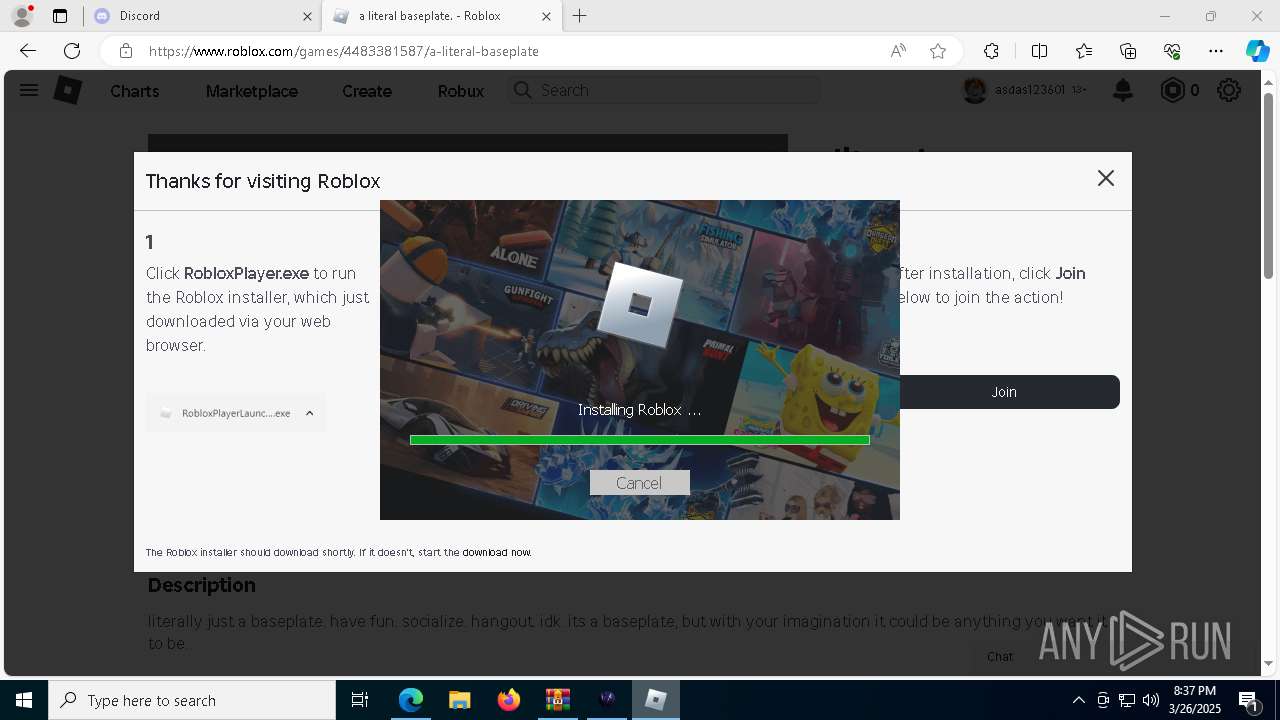This screenshot has height=720, width=1280.
Task: Open Roblox notifications bell
Action: point(1123,91)
